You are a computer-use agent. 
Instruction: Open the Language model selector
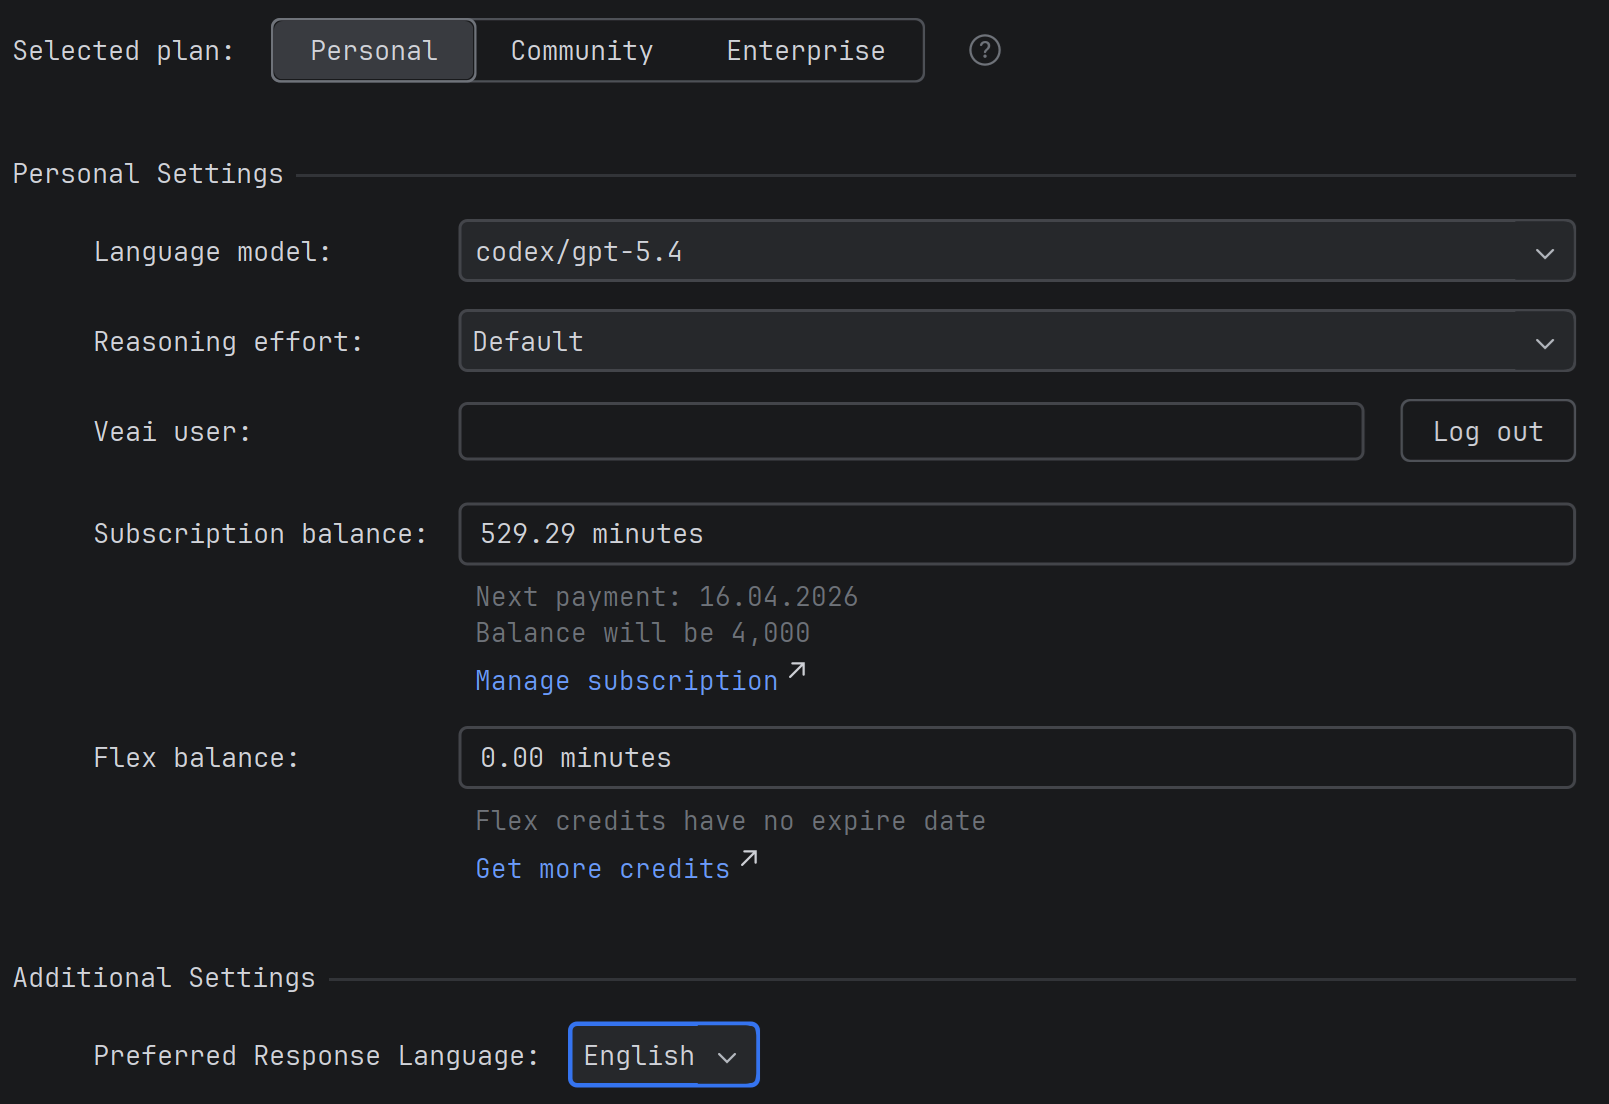tap(1017, 251)
